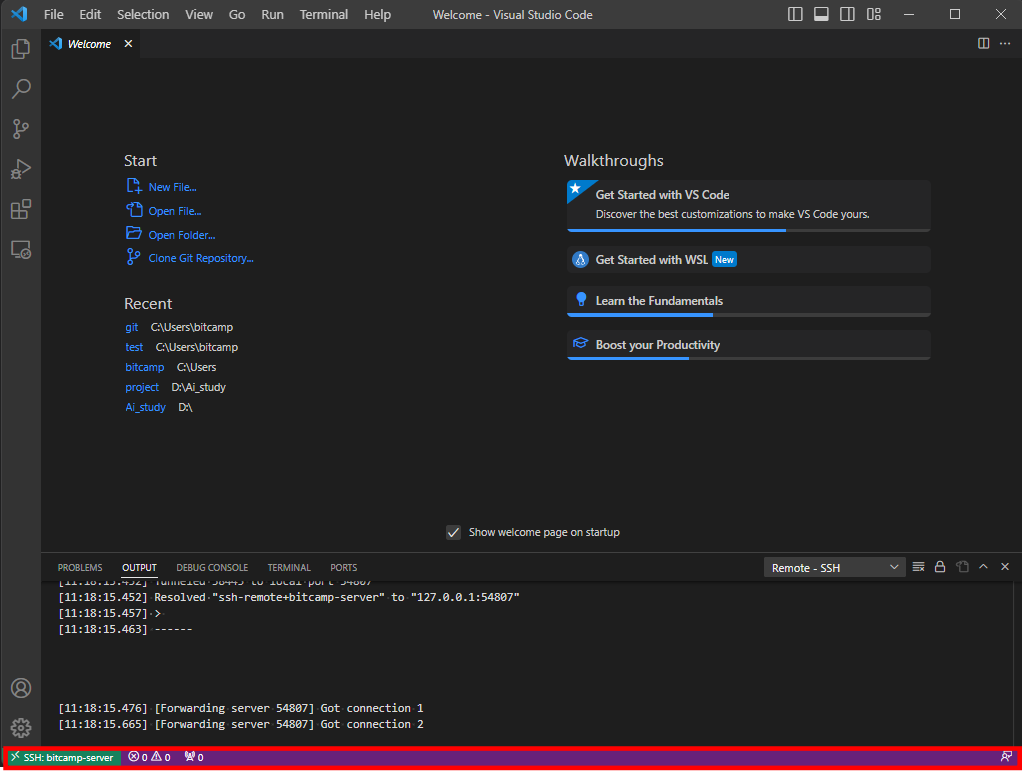
Task: Click the Open File... link
Action: (175, 211)
